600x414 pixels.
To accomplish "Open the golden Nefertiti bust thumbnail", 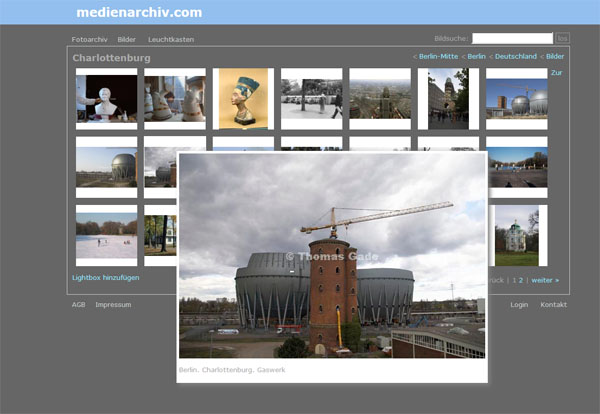I will tap(243, 98).
